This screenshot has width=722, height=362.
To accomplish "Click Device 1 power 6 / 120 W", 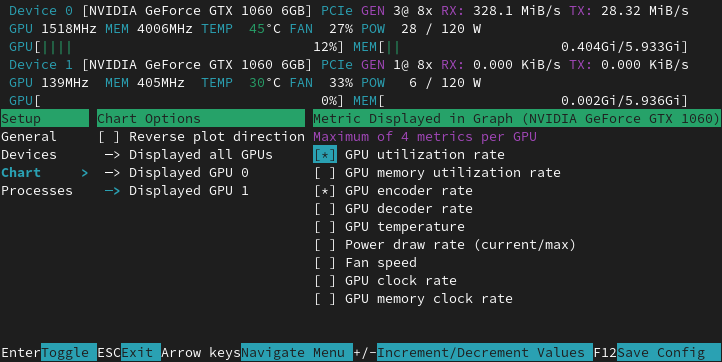I will 445,83.
